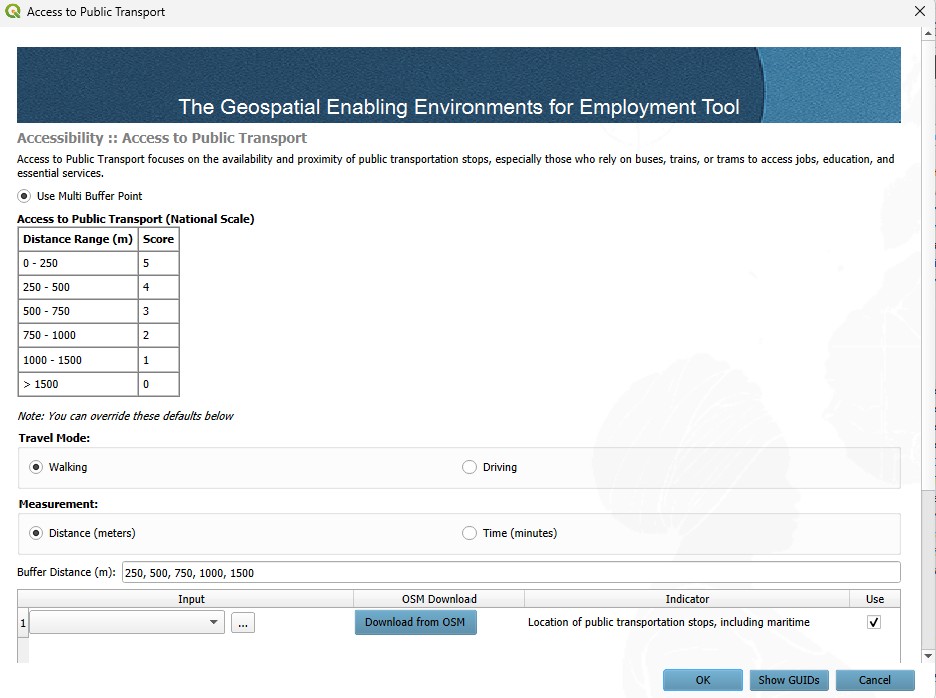
Task: Click the QGIS logo in title bar
Action: tap(13, 11)
